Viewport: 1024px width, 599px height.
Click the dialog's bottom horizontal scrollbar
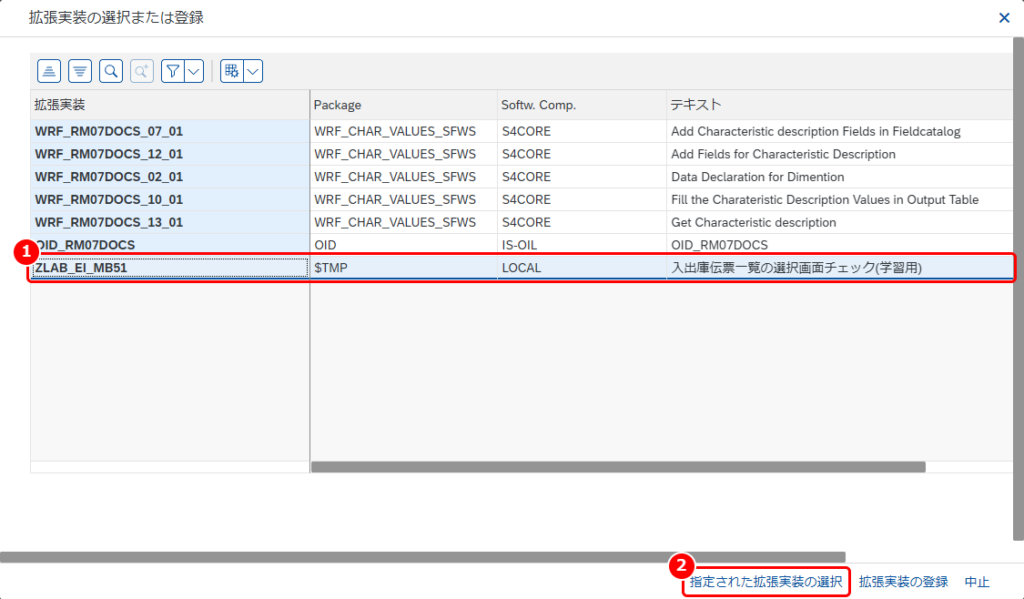coord(423,557)
